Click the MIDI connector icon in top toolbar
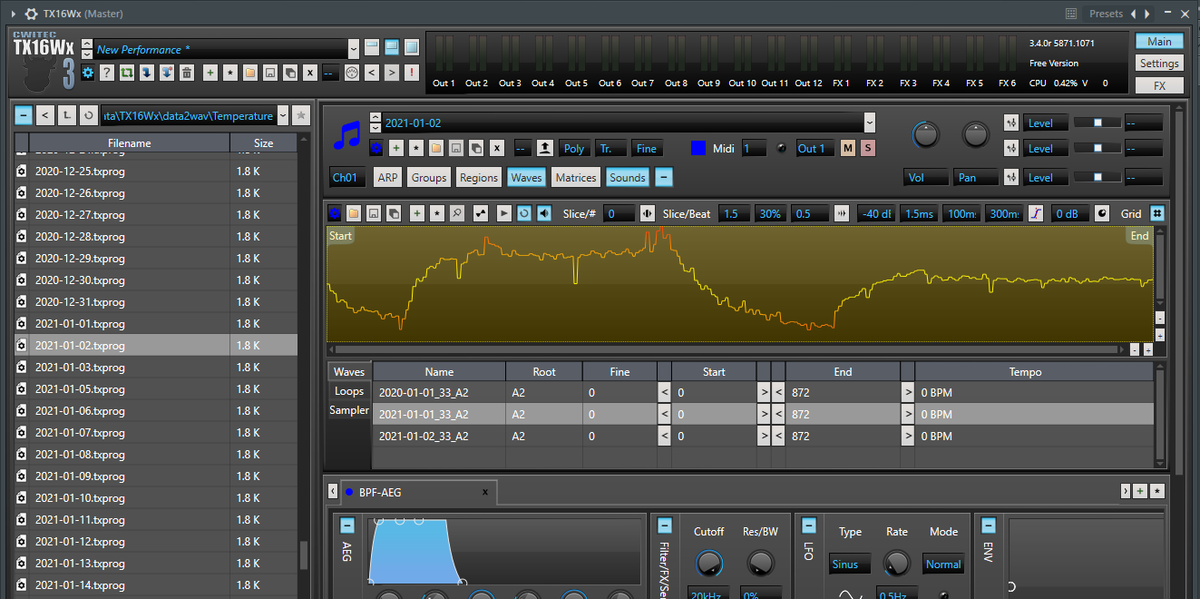Image resolution: width=1200 pixels, height=599 pixels. click(351, 73)
